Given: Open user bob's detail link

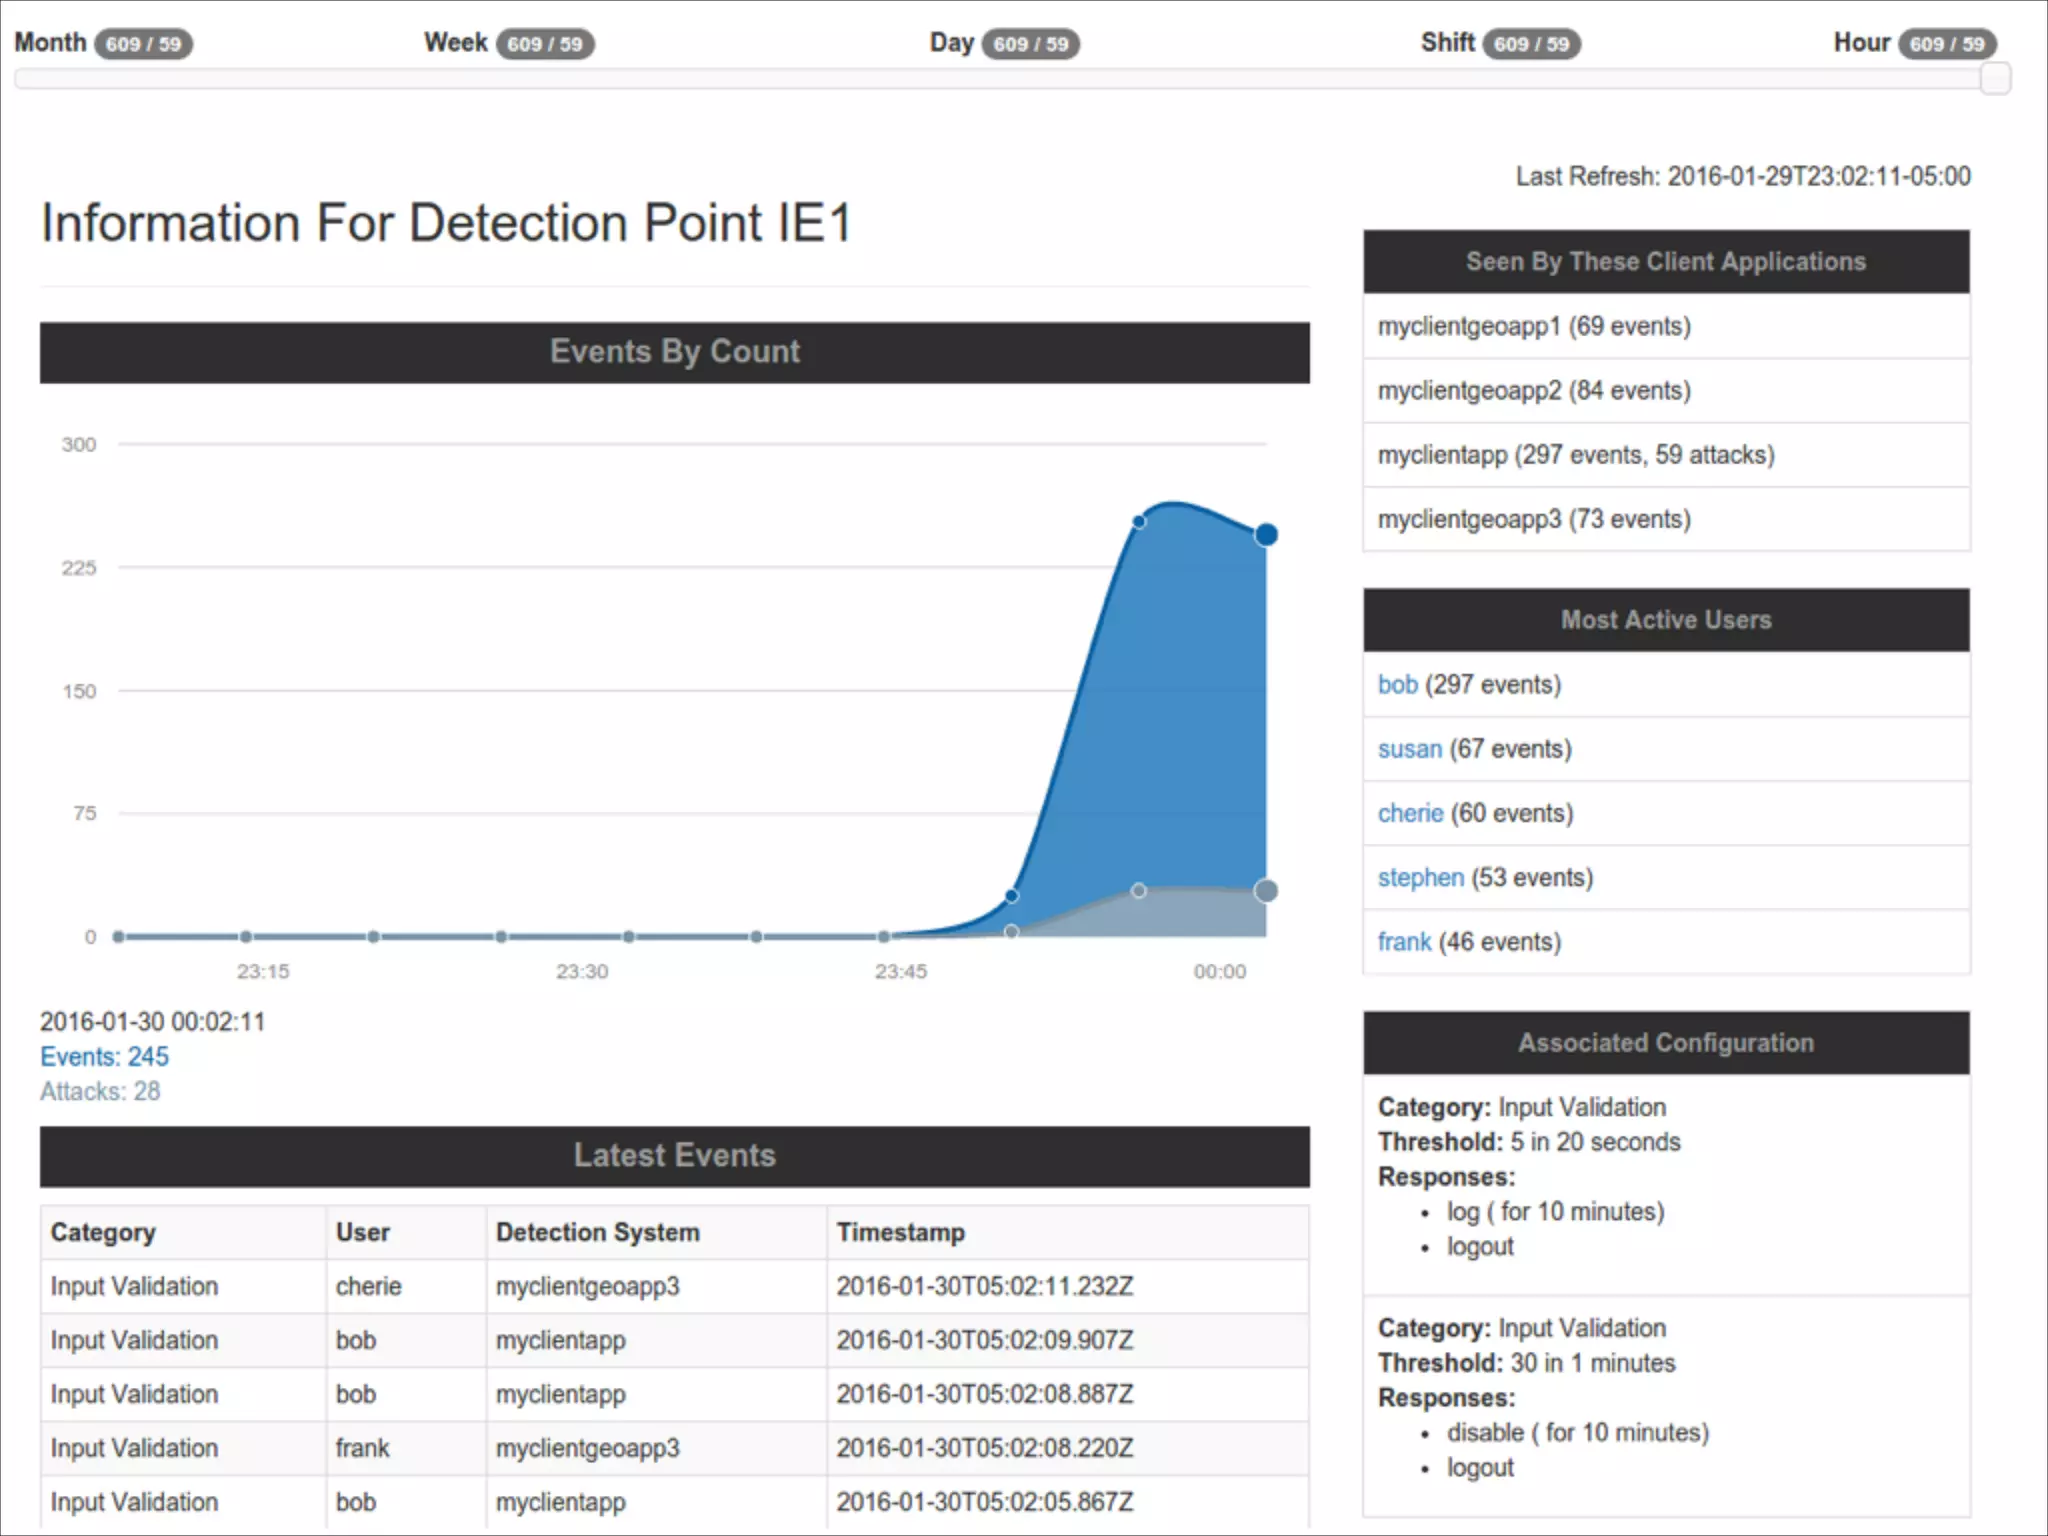Looking at the screenshot, I should pyautogui.click(x=1397, y=685).
